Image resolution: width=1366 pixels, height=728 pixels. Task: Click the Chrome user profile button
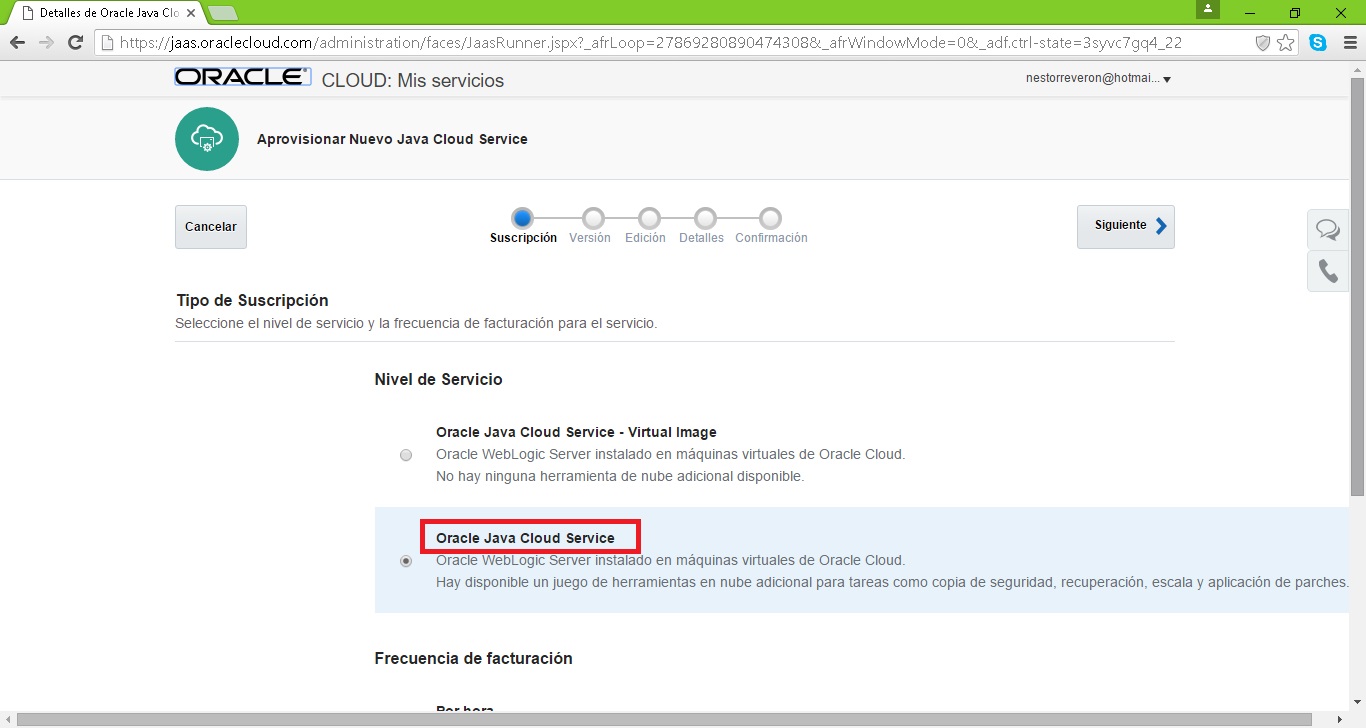coord(1208,9)
